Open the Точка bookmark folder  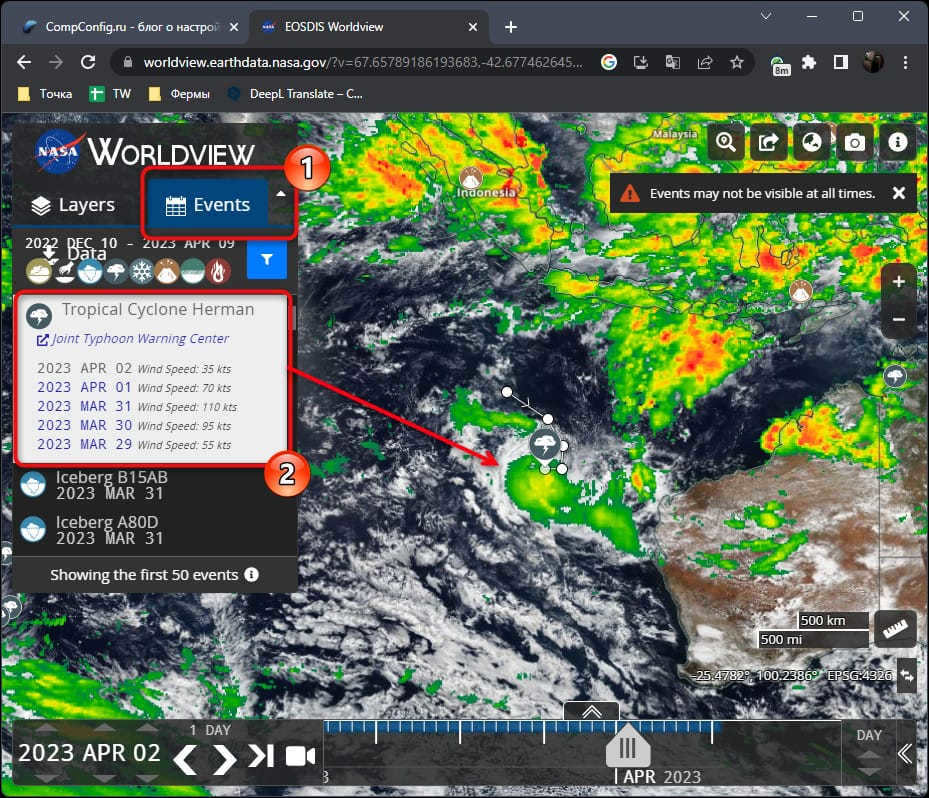point(46,94)
